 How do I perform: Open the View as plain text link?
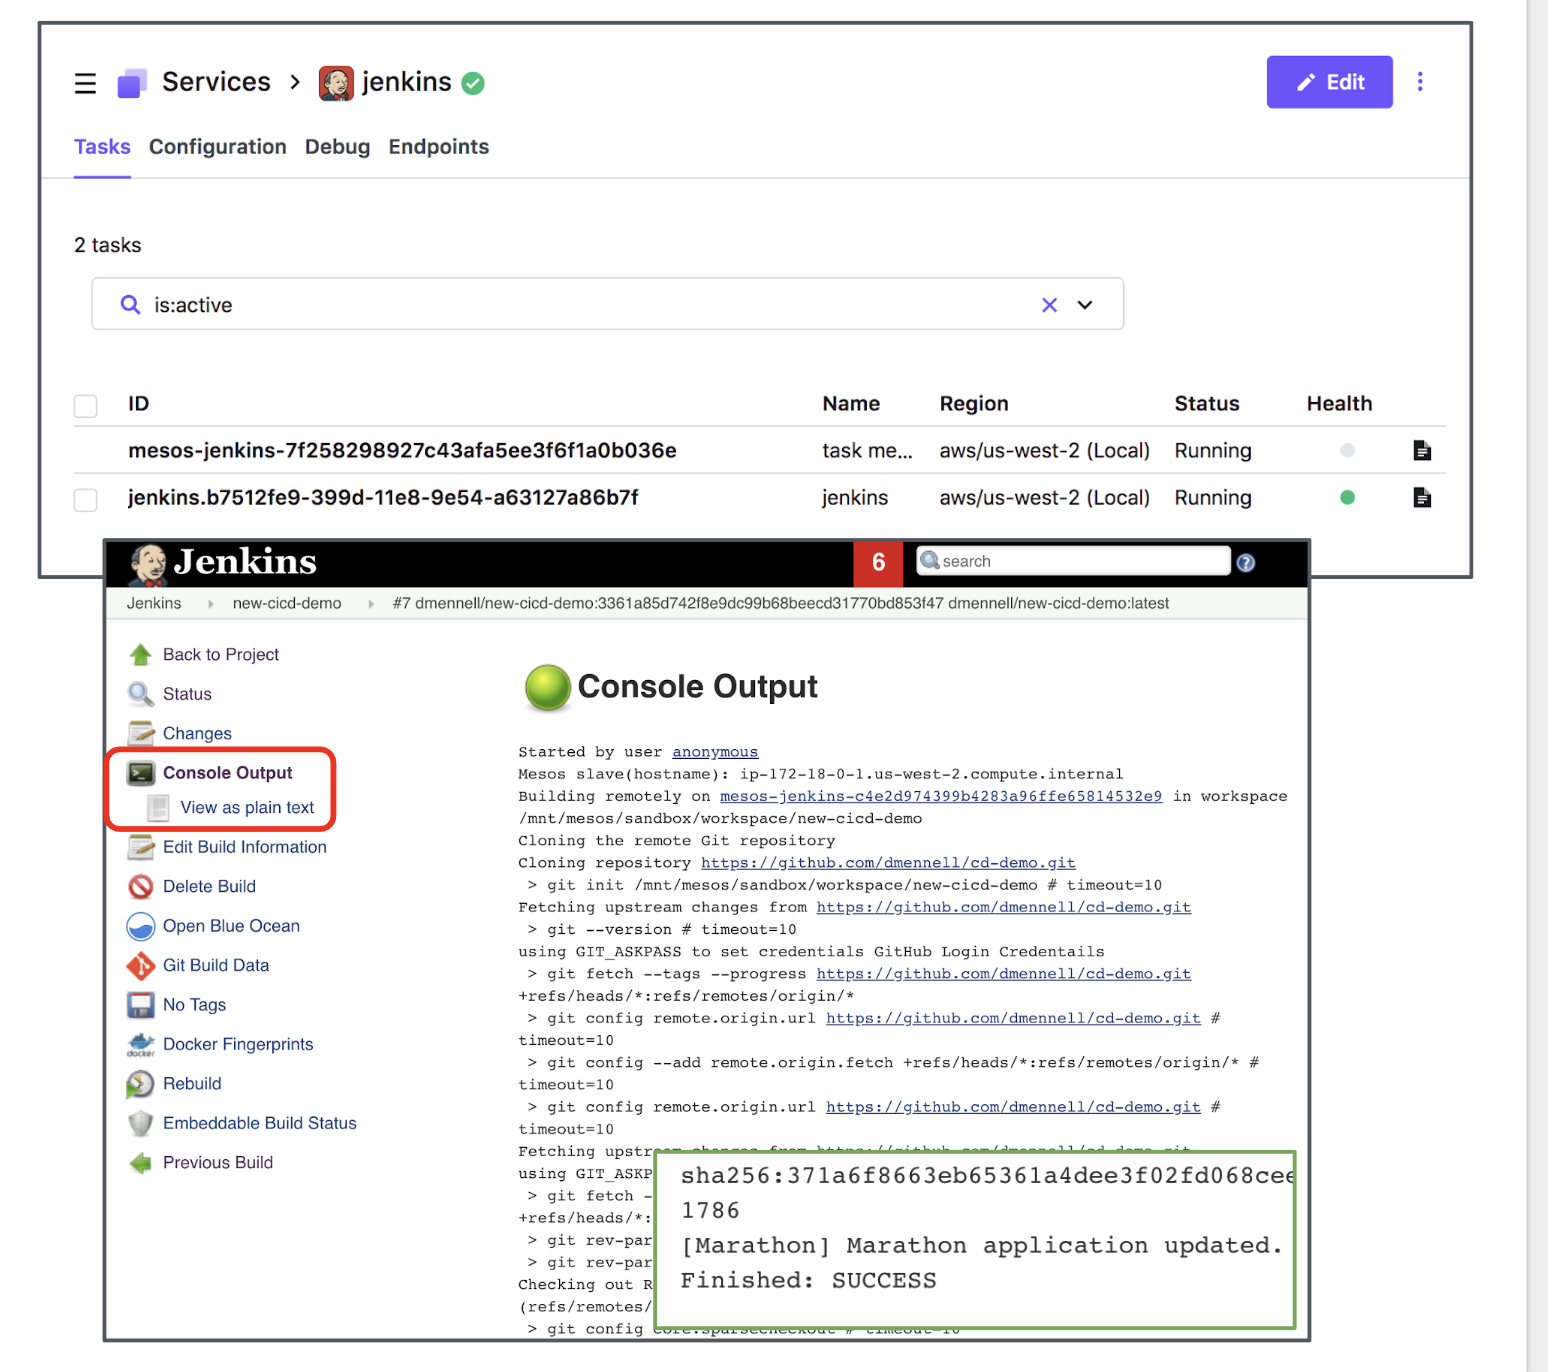(x=247, y=808)
